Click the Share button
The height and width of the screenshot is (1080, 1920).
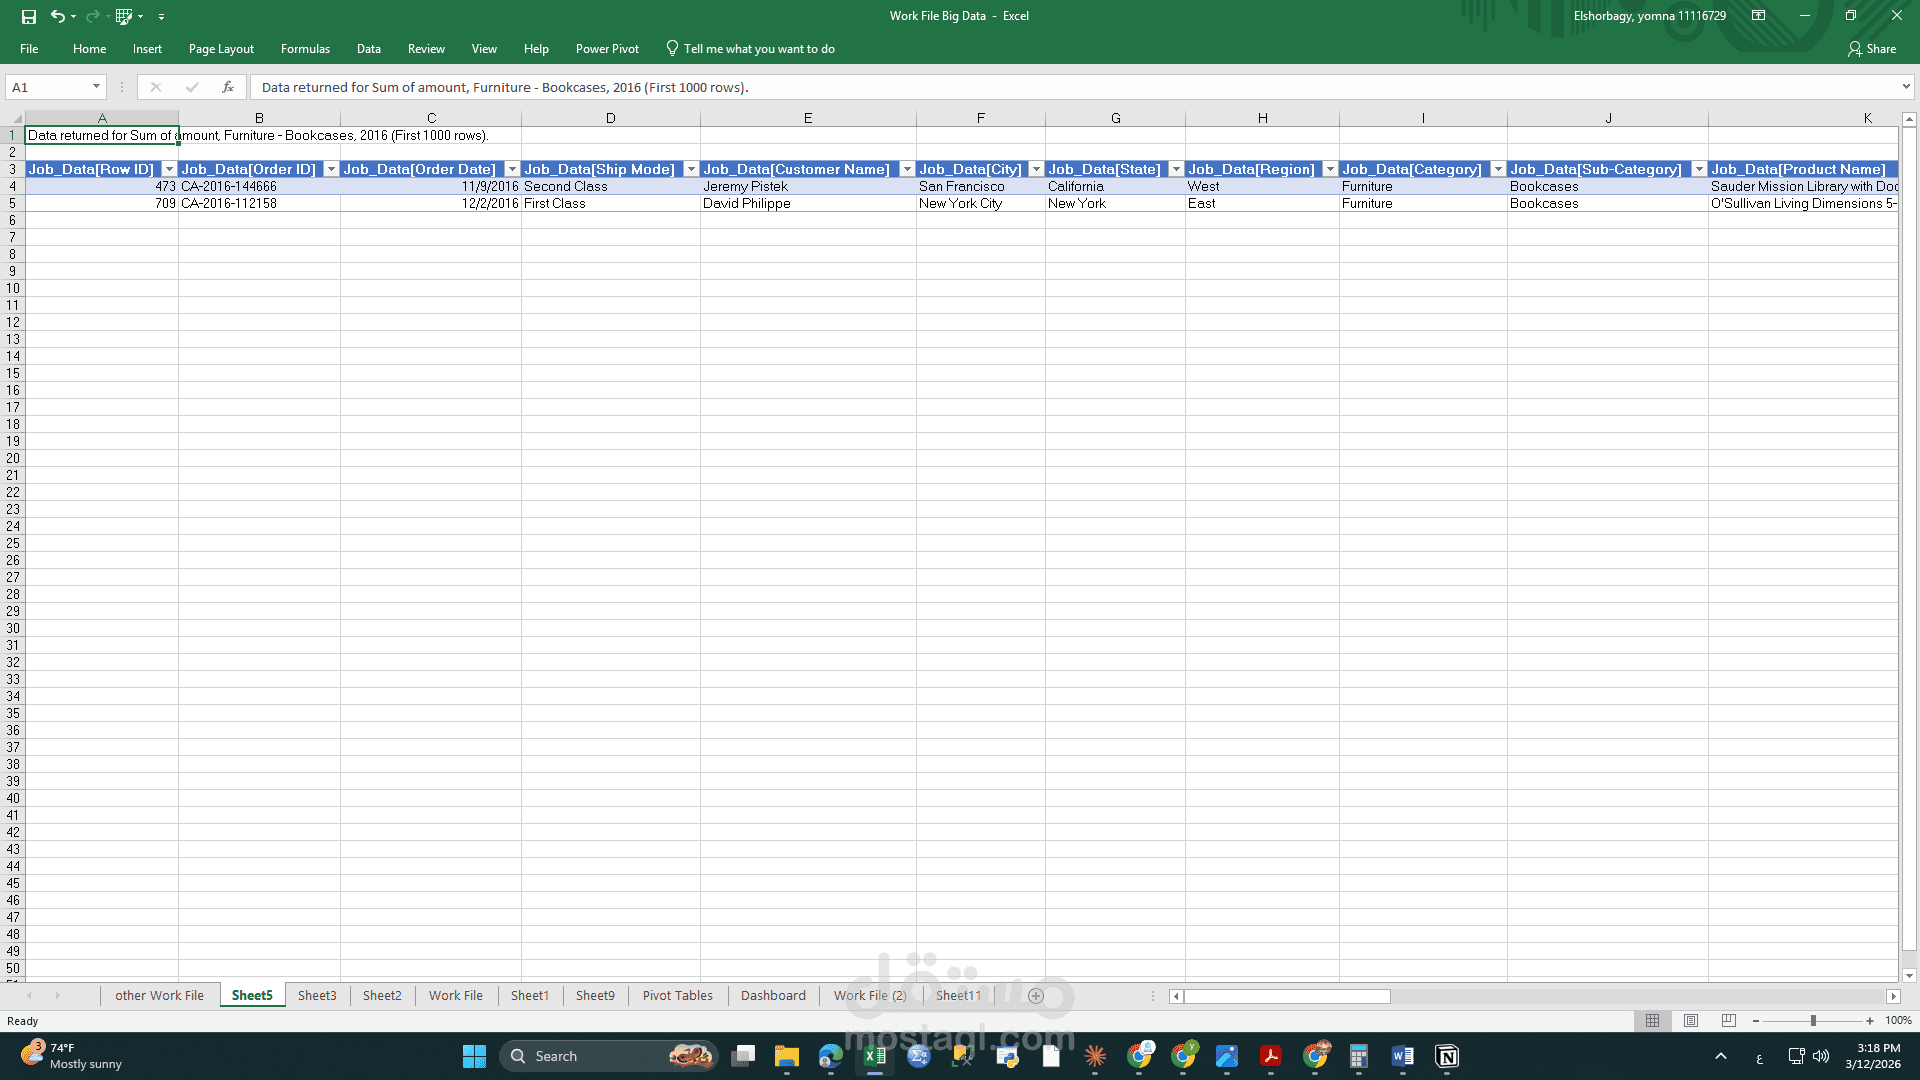point(1872,49)
